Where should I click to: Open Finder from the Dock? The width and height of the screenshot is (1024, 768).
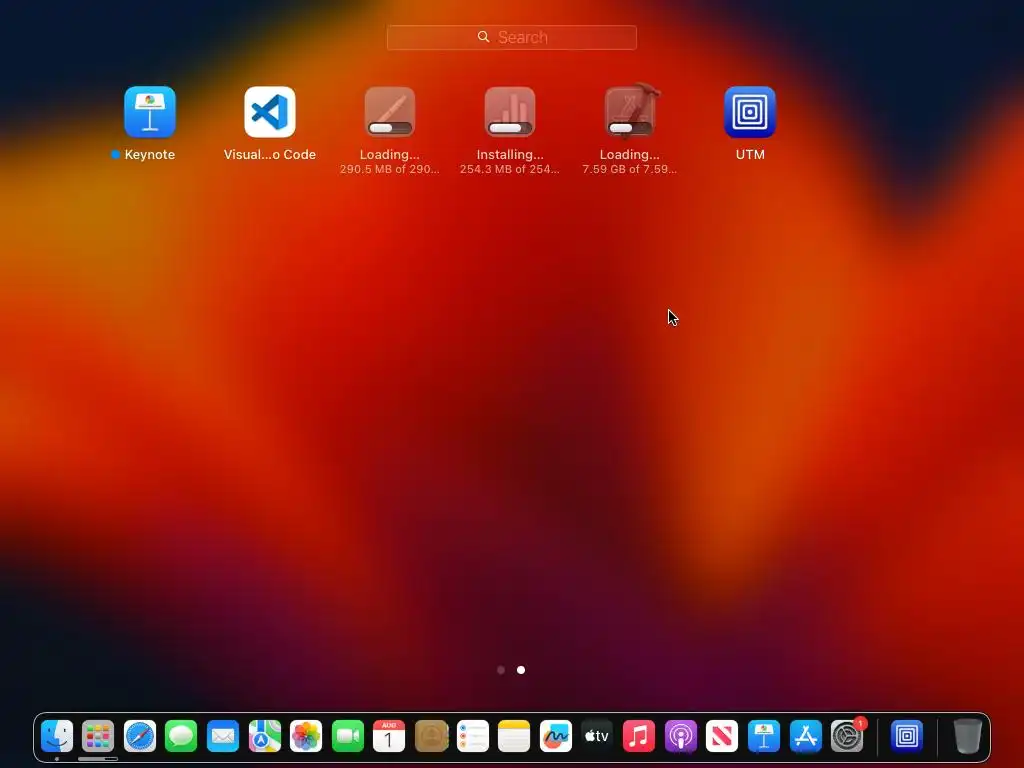(x=57, y=736)
